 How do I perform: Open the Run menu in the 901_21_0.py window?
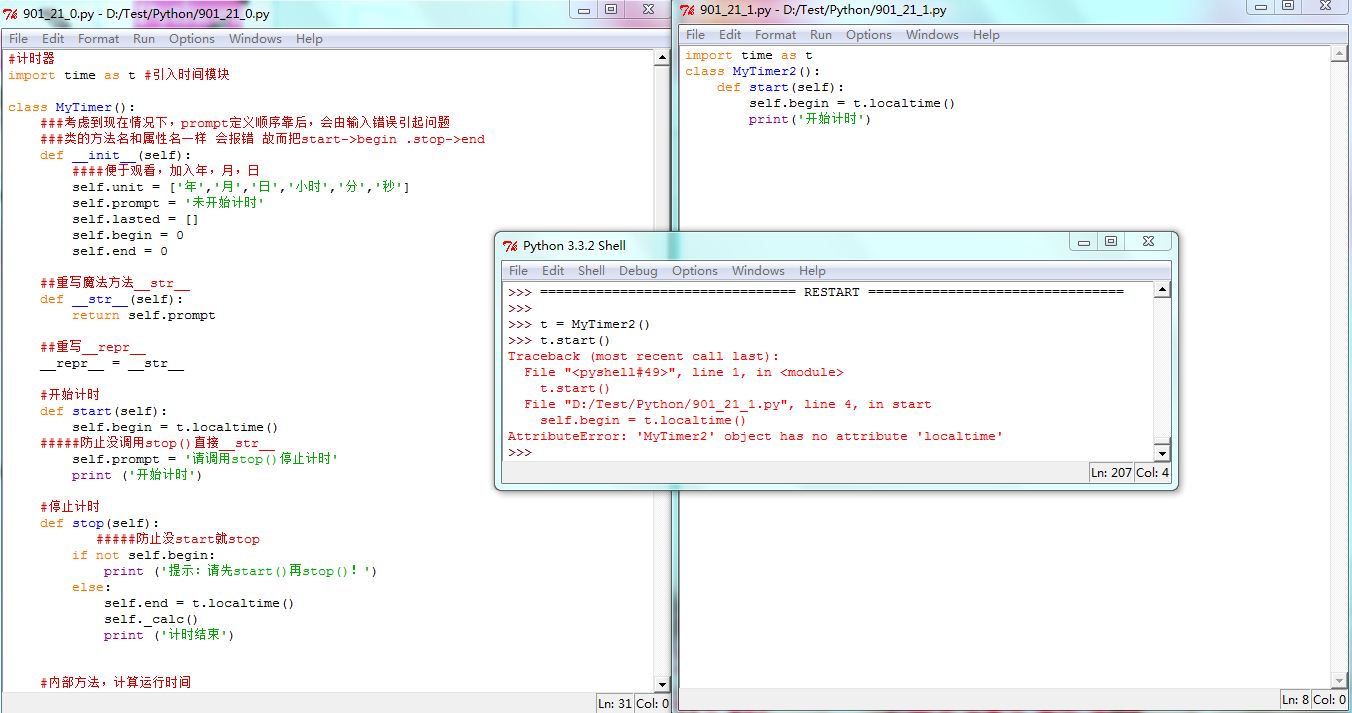(x=144, y=39)
